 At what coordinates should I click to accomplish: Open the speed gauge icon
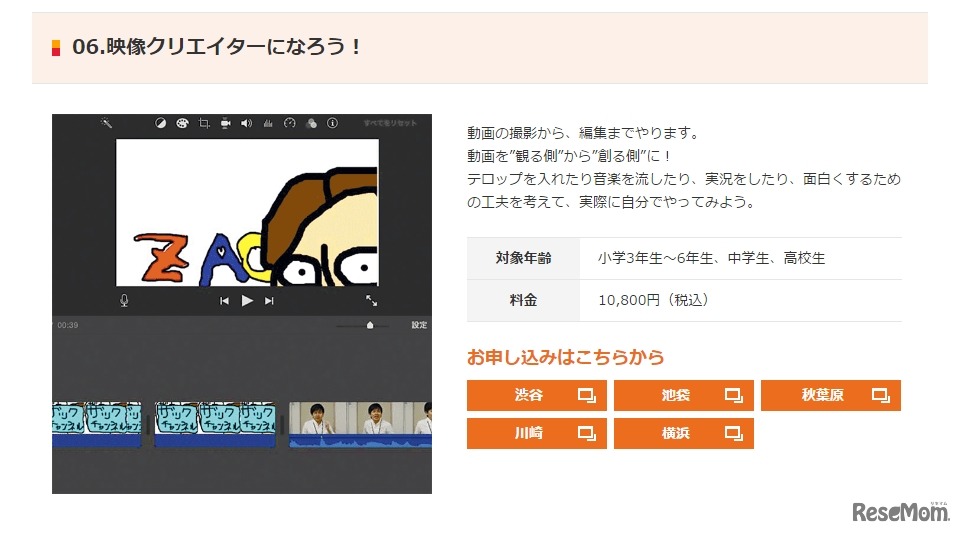289,123
